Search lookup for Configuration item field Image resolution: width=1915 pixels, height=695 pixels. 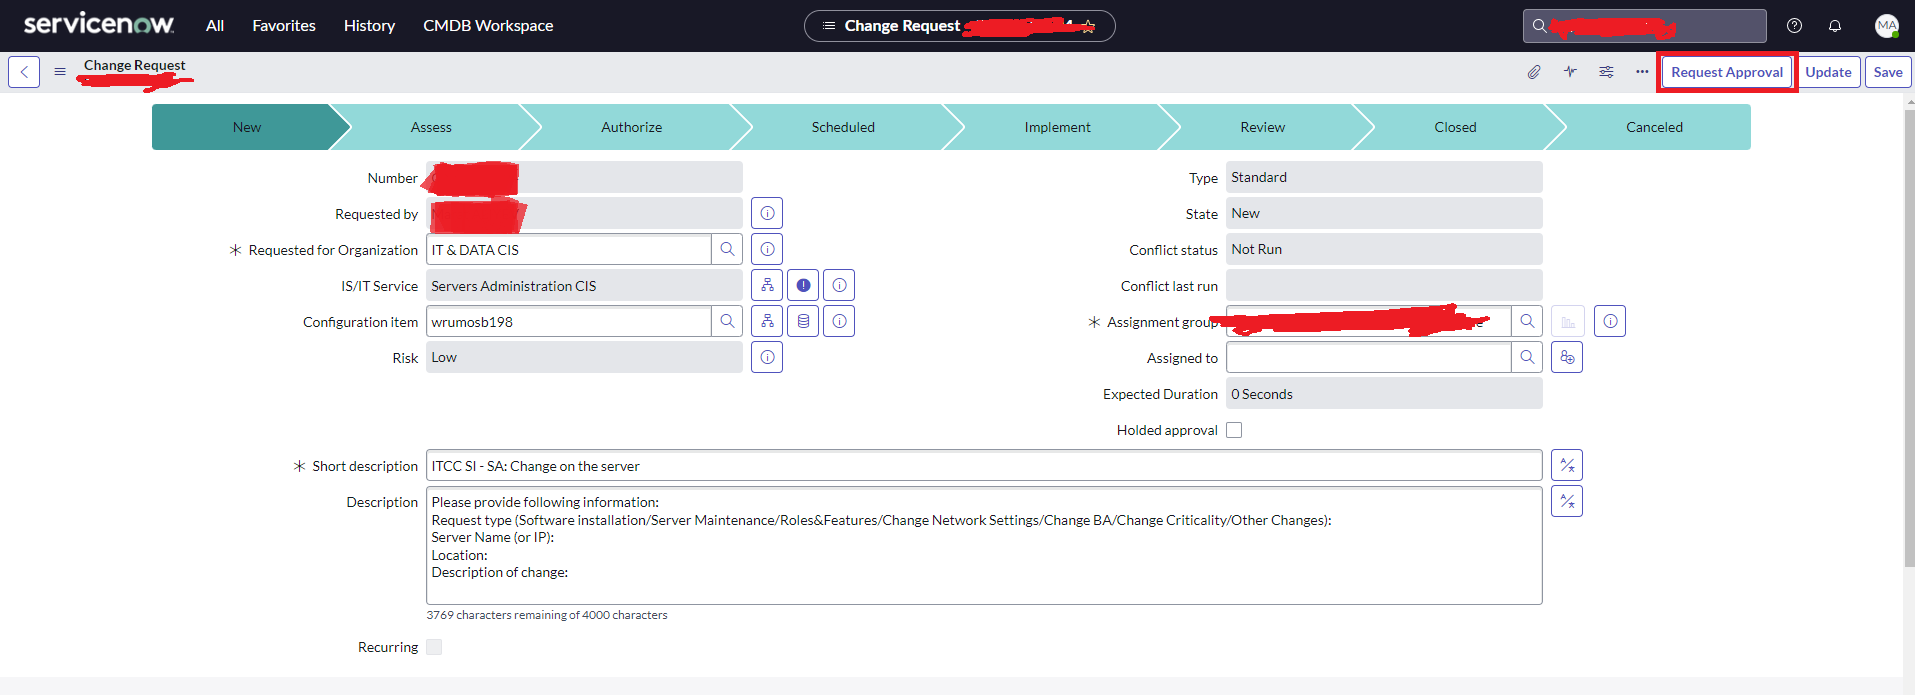pyautogui.click(x=727, y=322)
